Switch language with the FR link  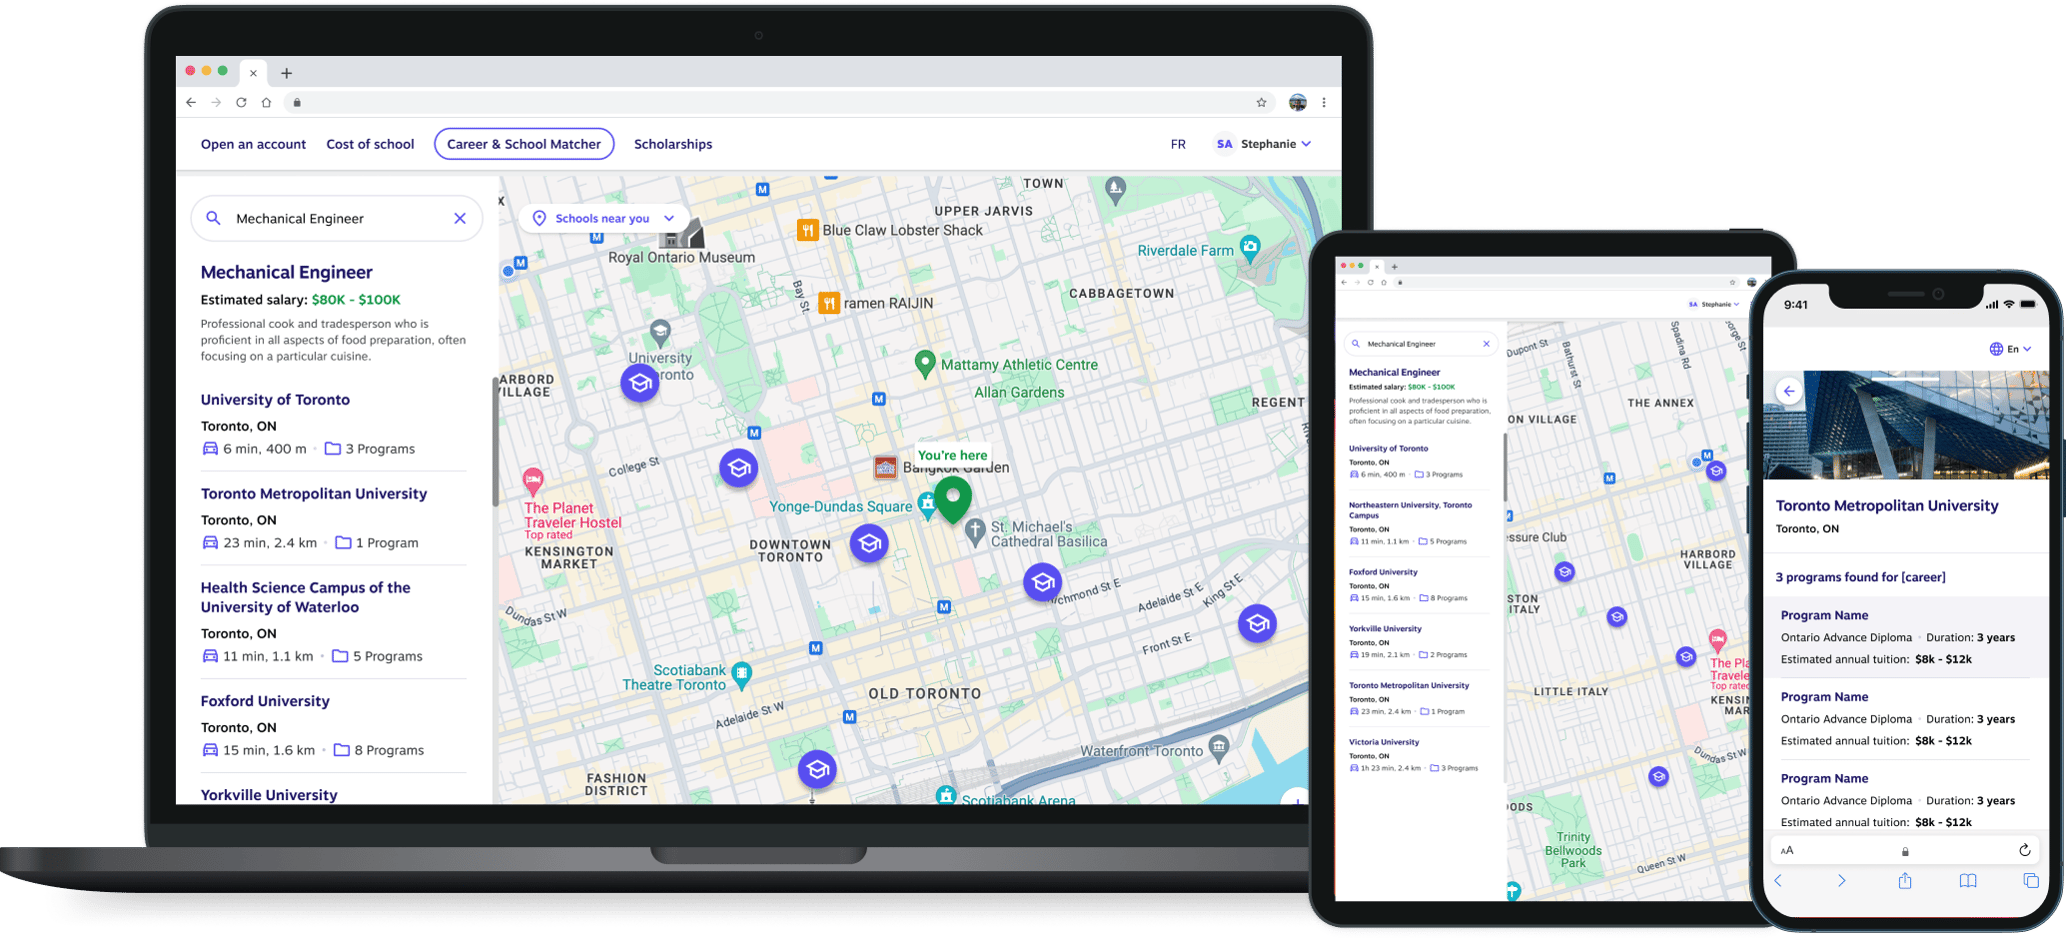click(1178, 144)
